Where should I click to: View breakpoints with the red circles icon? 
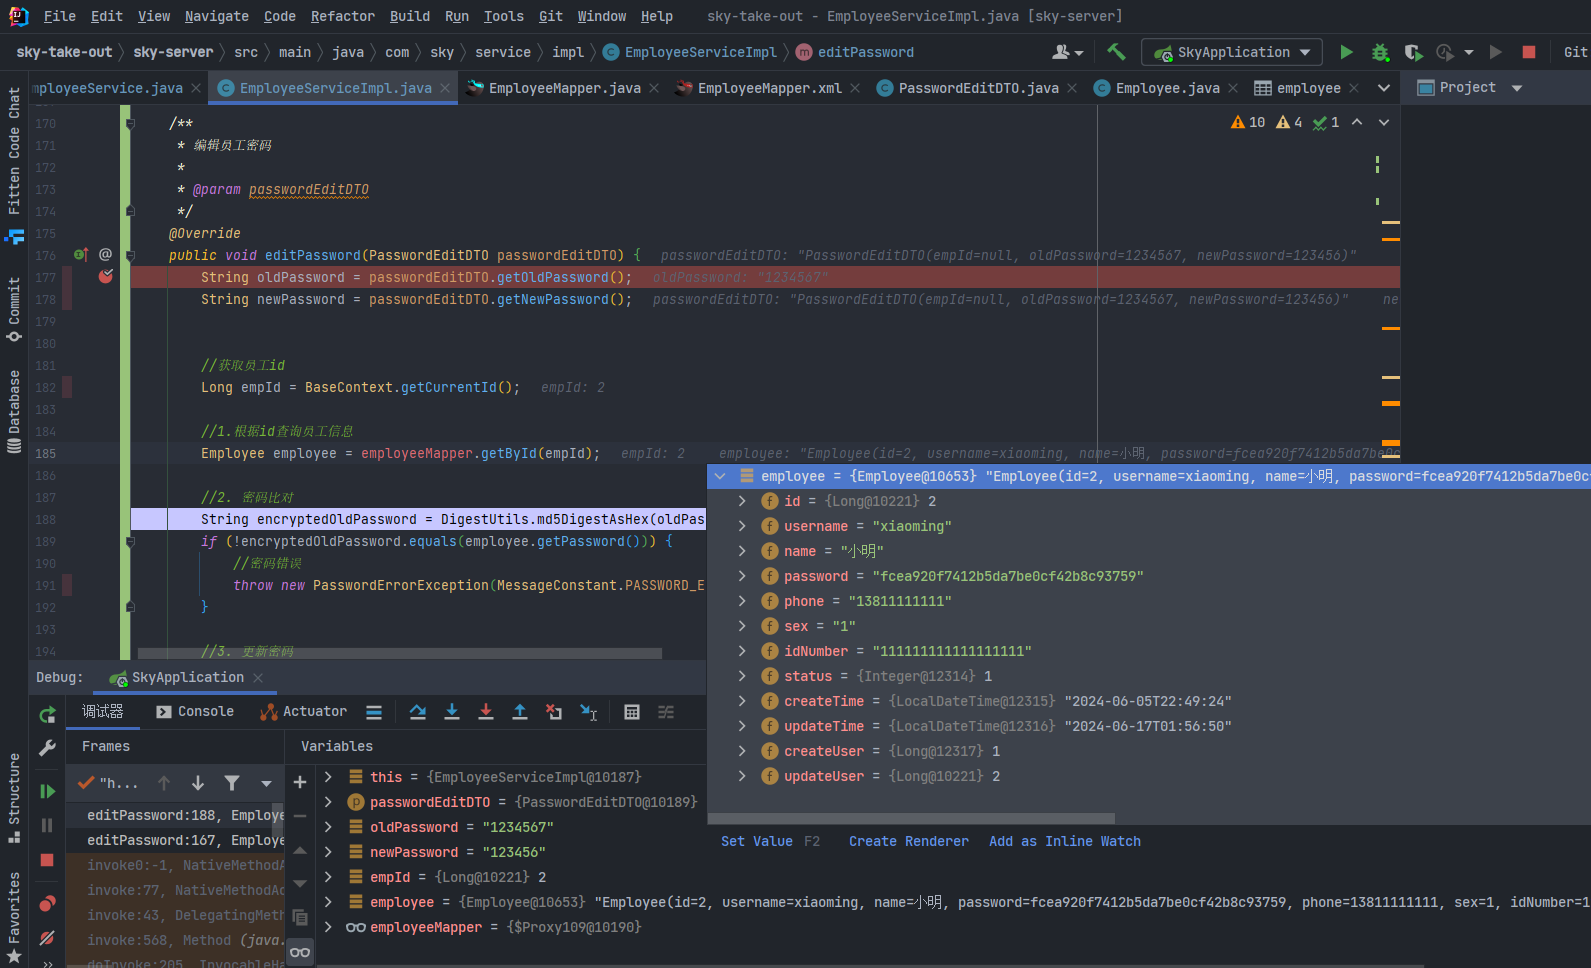47,903
